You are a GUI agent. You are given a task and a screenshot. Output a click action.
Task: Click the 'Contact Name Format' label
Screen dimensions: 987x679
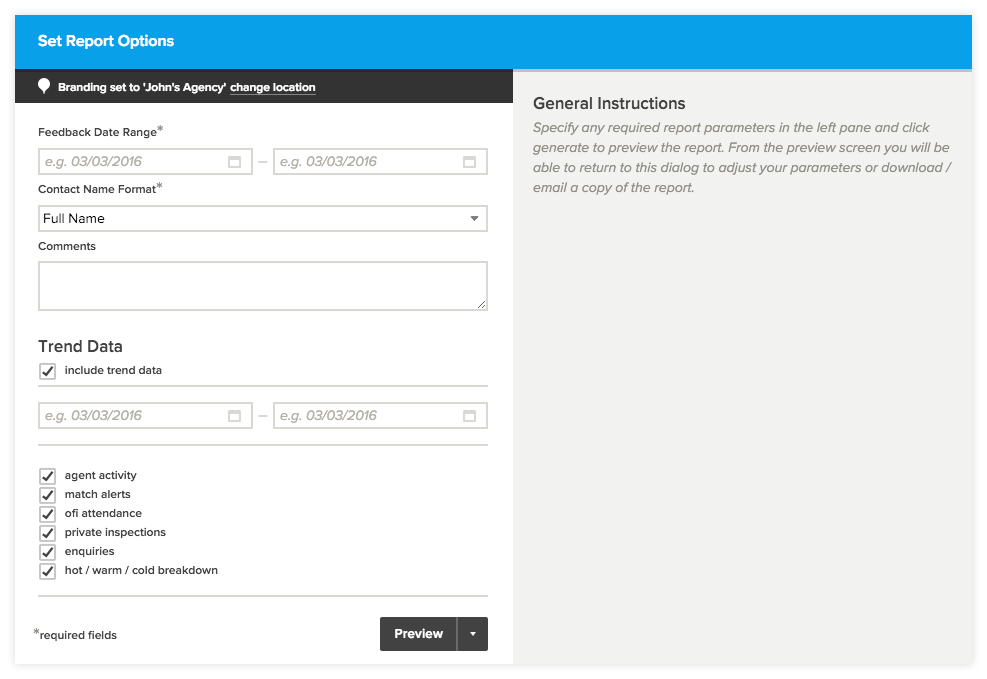tap(97, 189)
